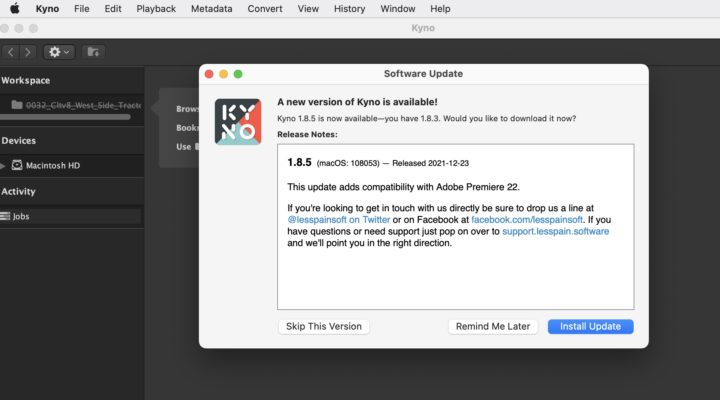Click Adobe Premiere 22 compatibility text
720x400 pixels.
pyautogui.click(x=404, y=187)
